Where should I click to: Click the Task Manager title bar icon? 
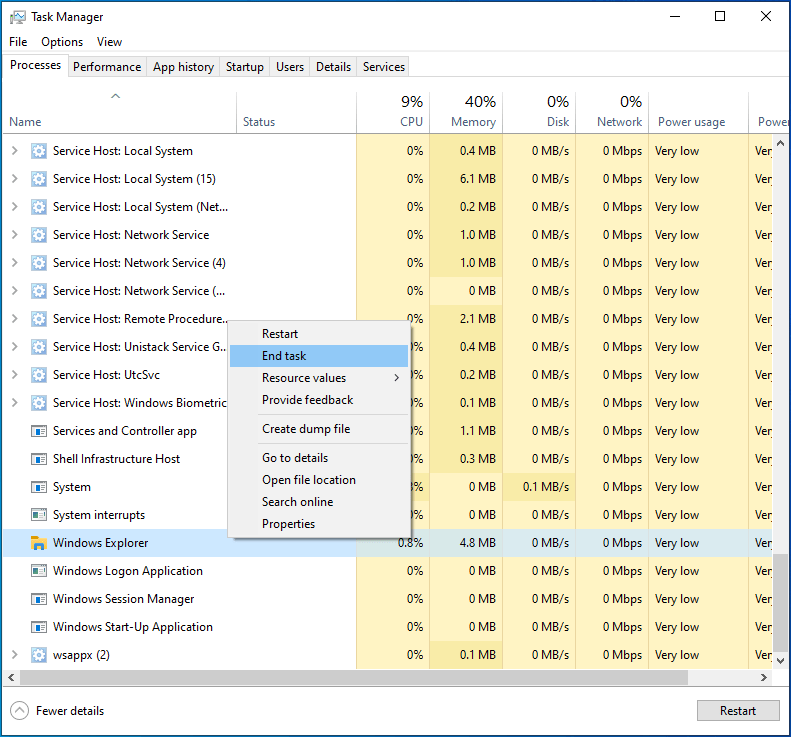(17, 17)
